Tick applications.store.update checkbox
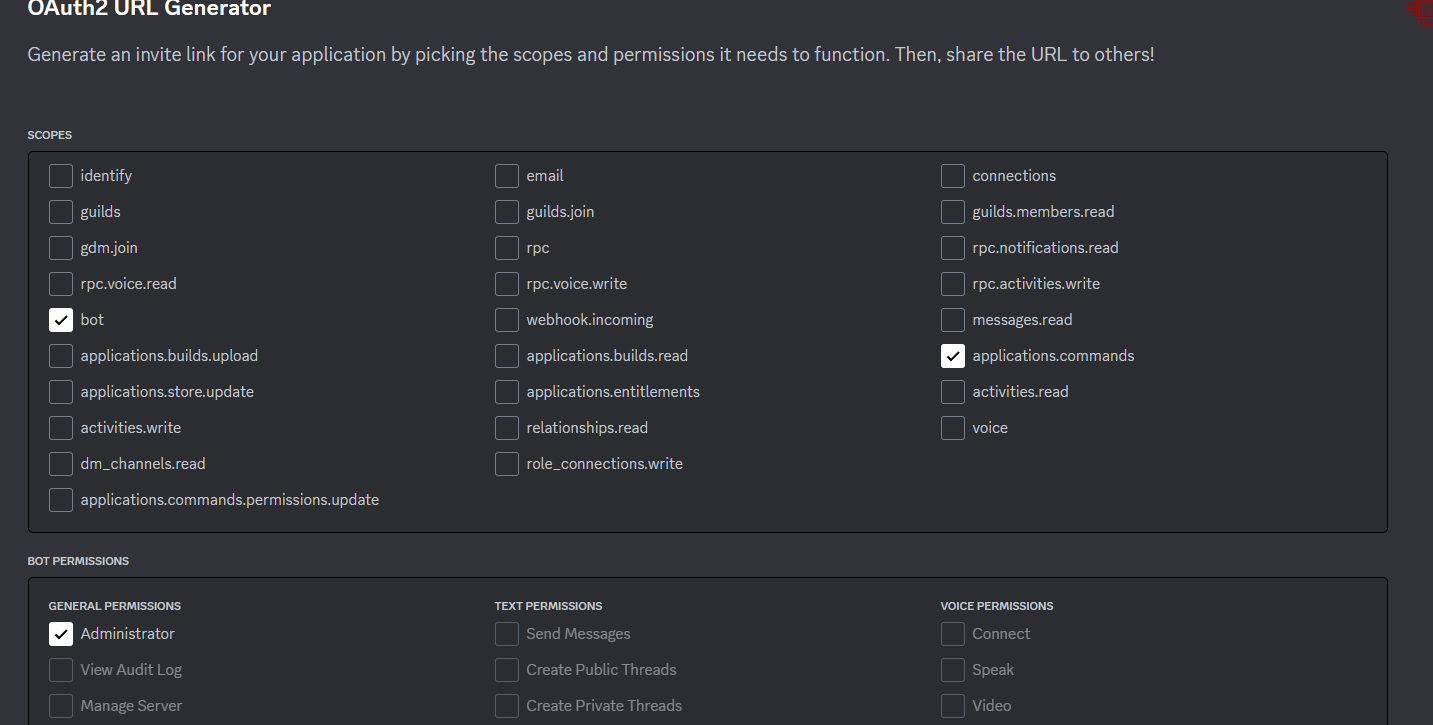Viewport: 1433px width, 725px height. [x=61, y=392]
